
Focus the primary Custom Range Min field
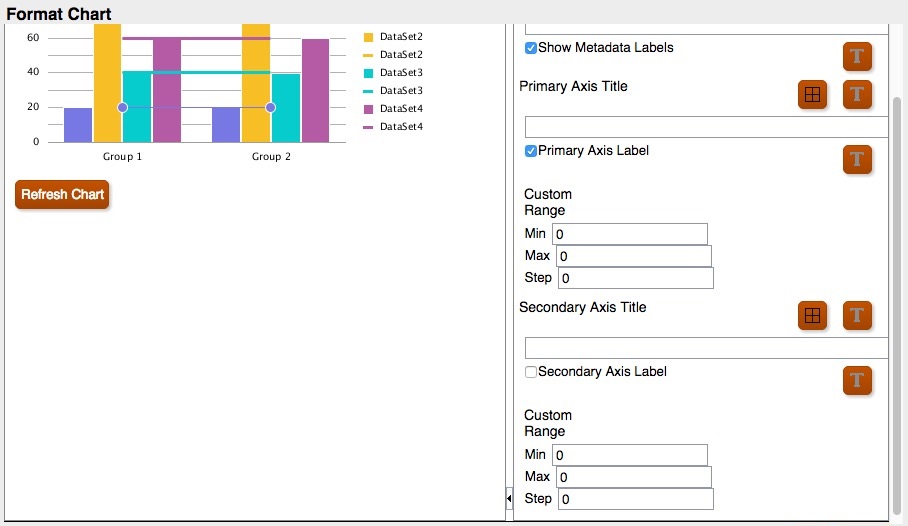pos(629,234)
